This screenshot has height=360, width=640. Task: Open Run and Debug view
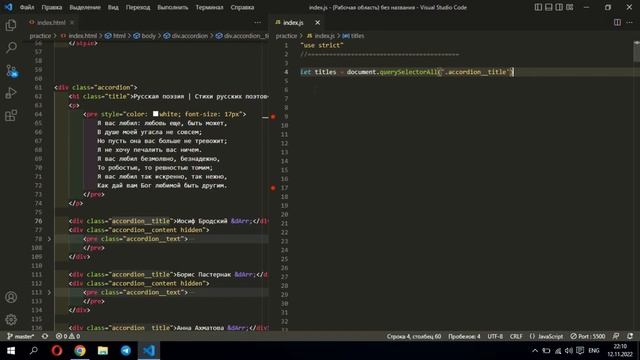11,93
